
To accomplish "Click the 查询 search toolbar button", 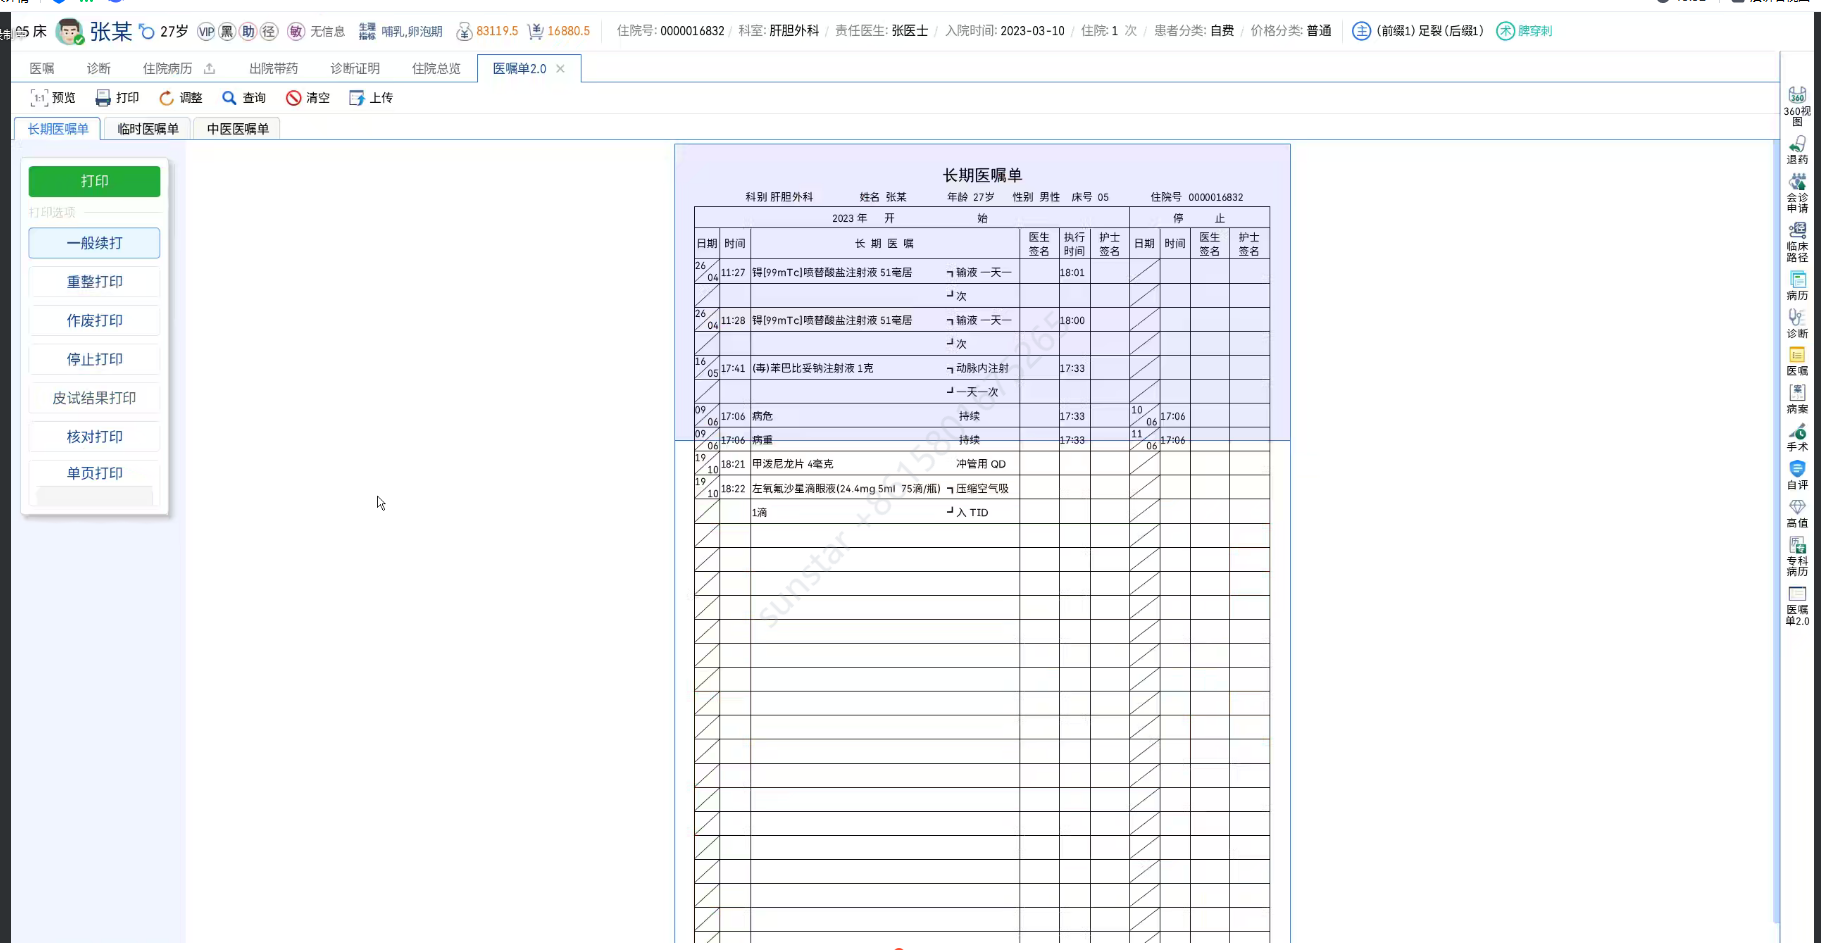I will pyautogui.click(x=244, y=98).
